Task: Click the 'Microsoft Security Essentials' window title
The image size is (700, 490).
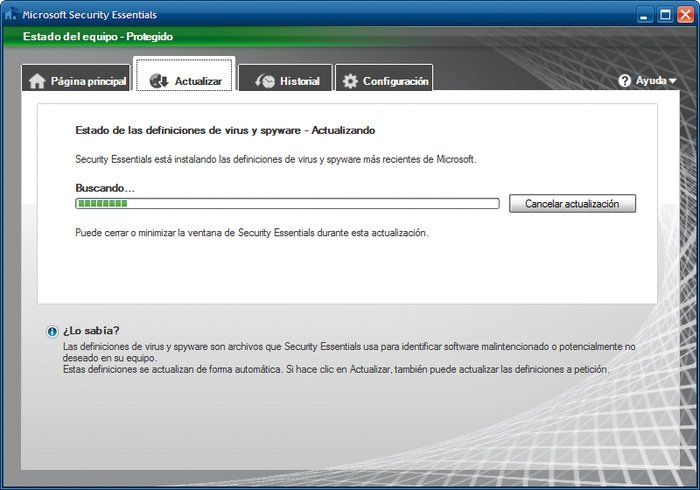Action: coord(89,15)
